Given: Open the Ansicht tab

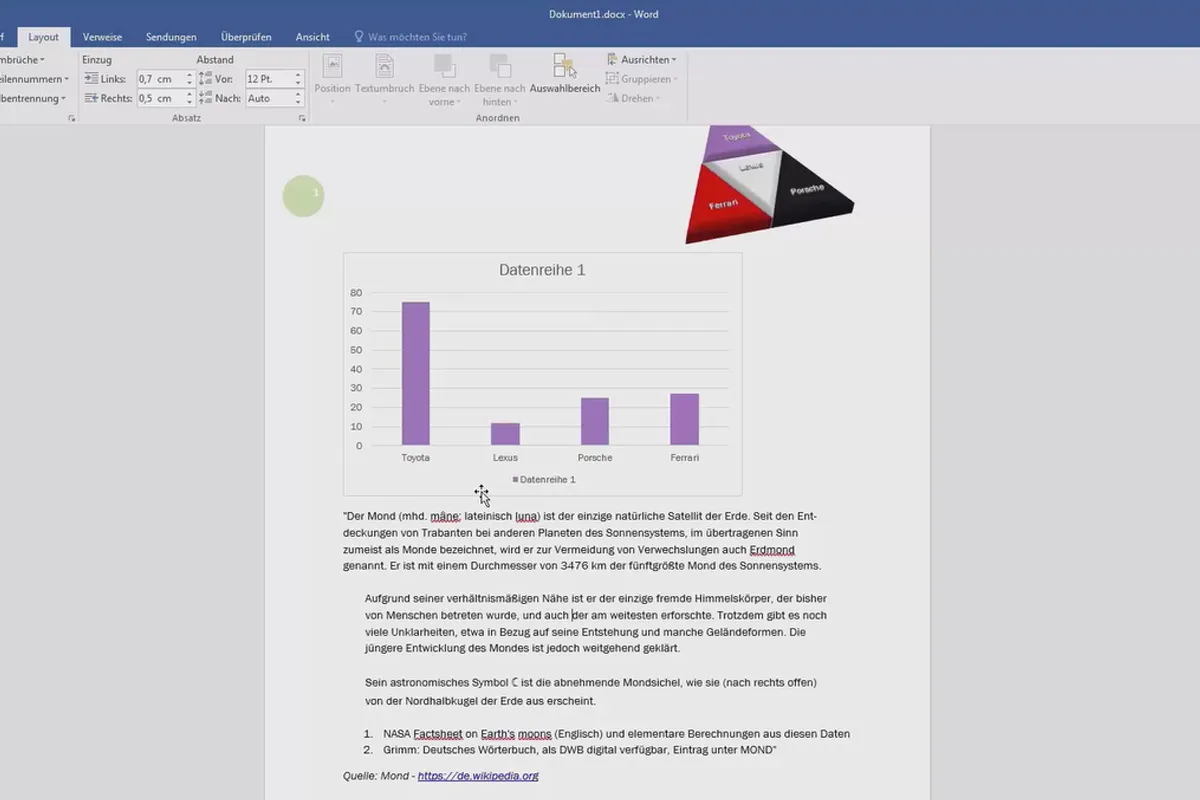Looking at the screenshot, I should tap(313, 37).
